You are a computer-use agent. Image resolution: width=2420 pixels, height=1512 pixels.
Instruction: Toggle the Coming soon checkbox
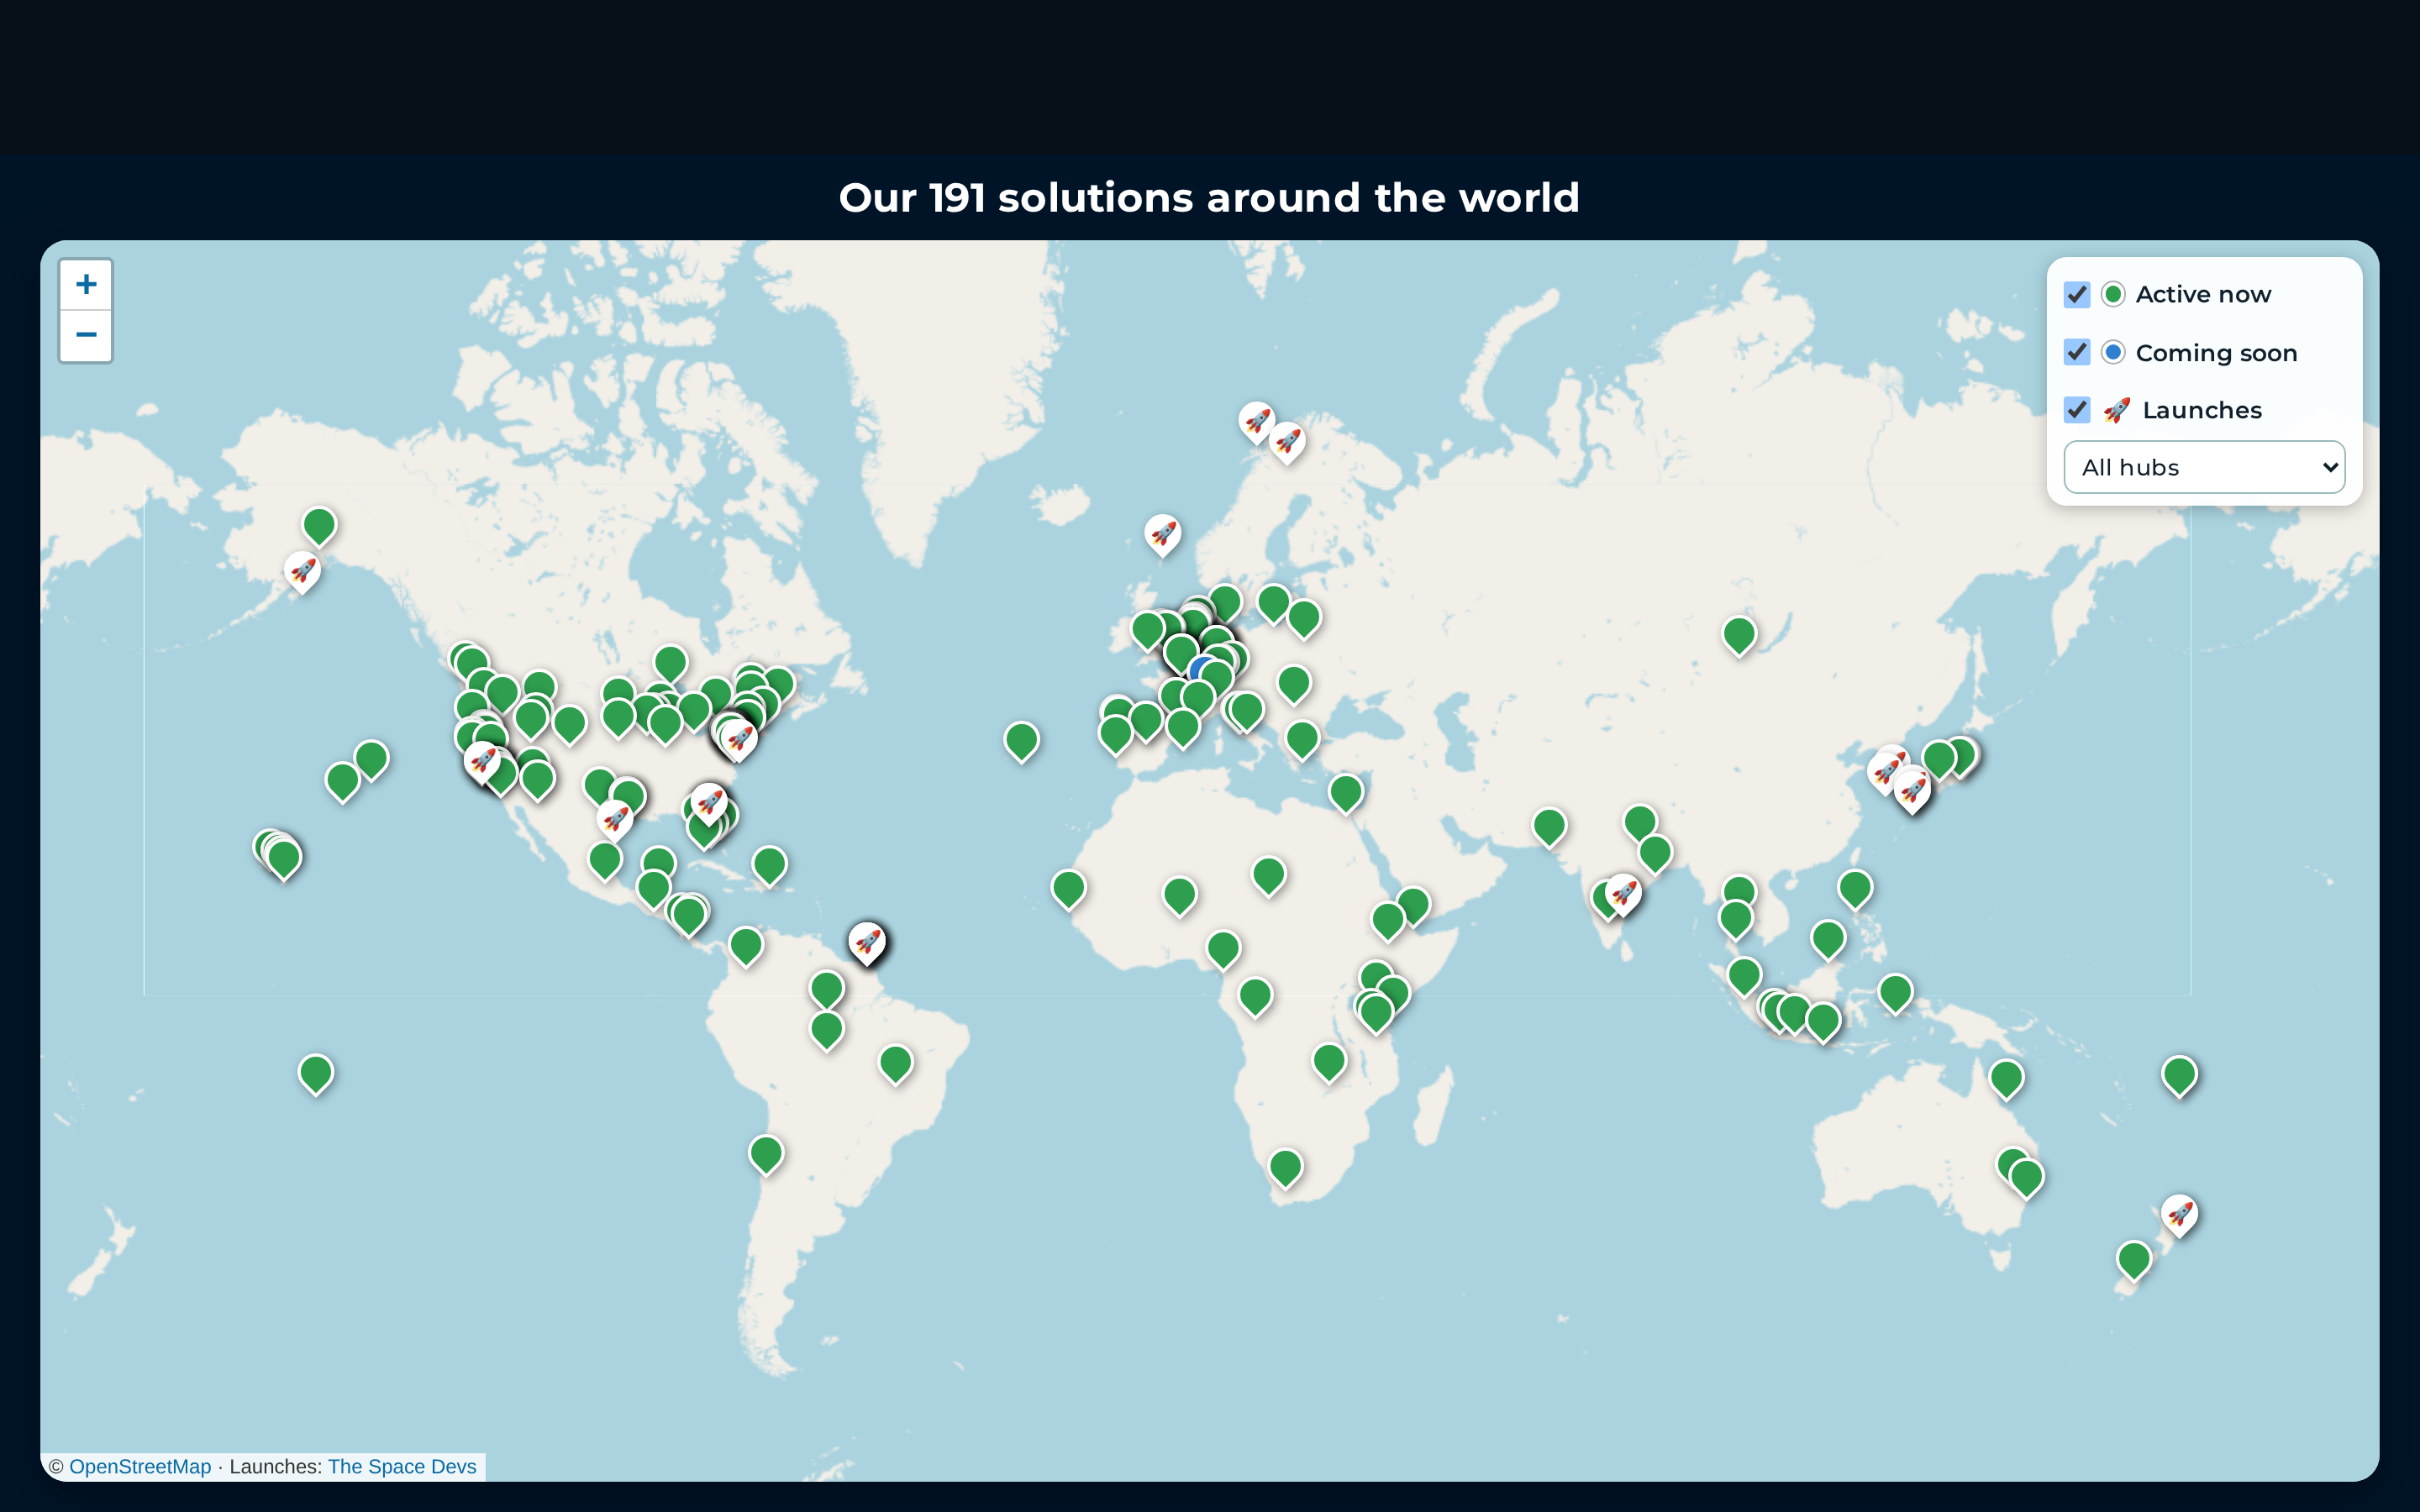pyautogui.click(x=2077, y=352)
